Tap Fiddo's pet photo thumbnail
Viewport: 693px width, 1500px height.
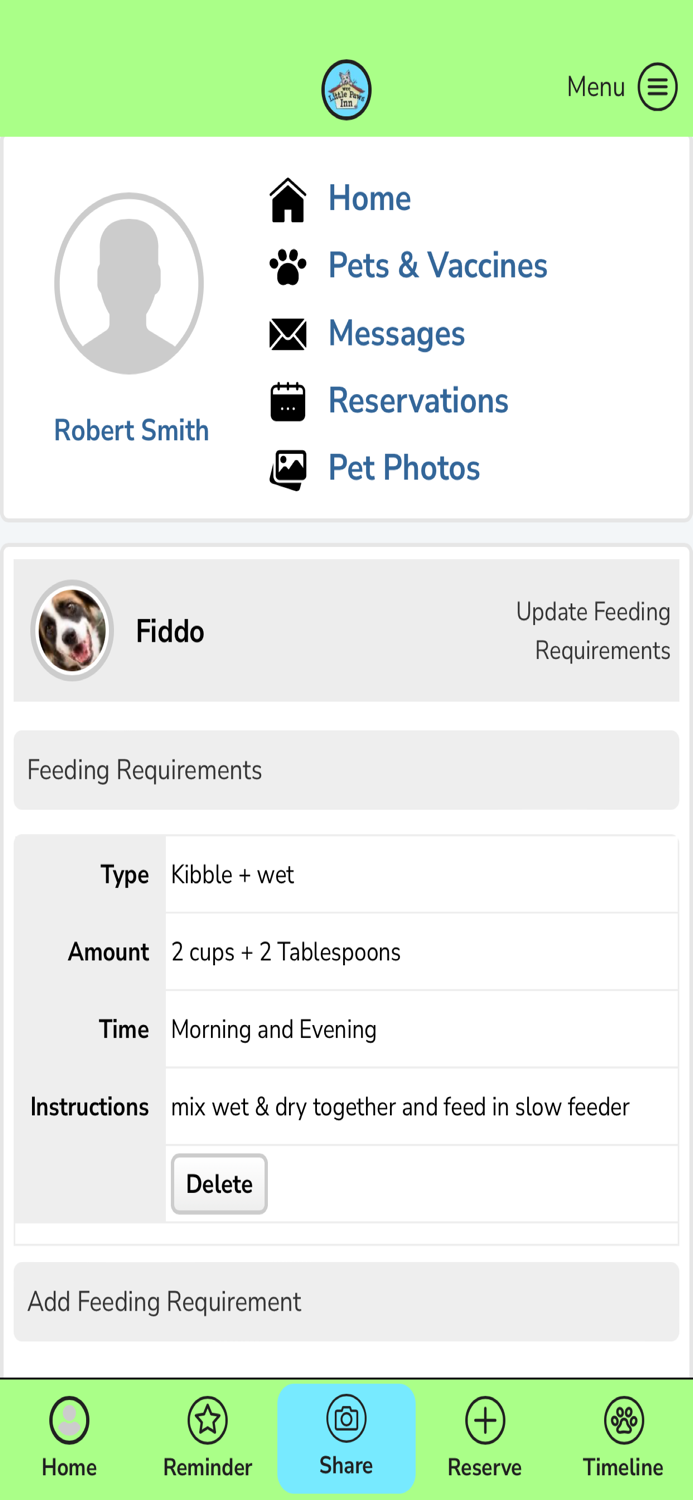[x=72, y=630]
